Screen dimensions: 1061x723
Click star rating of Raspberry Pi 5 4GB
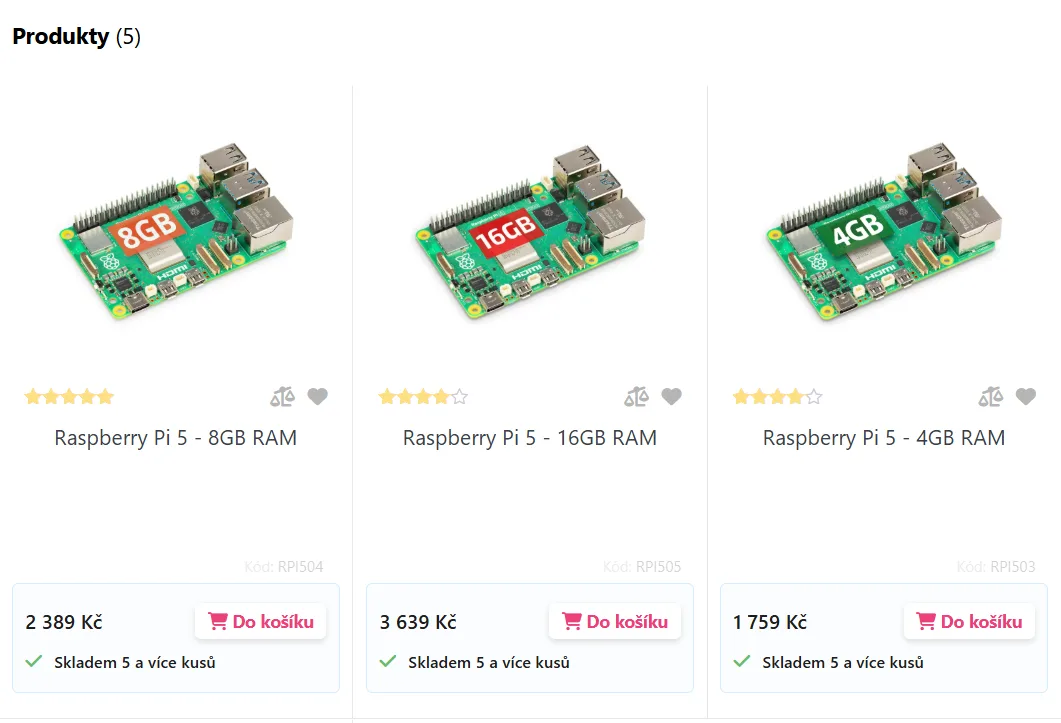(x=777, y=397)
